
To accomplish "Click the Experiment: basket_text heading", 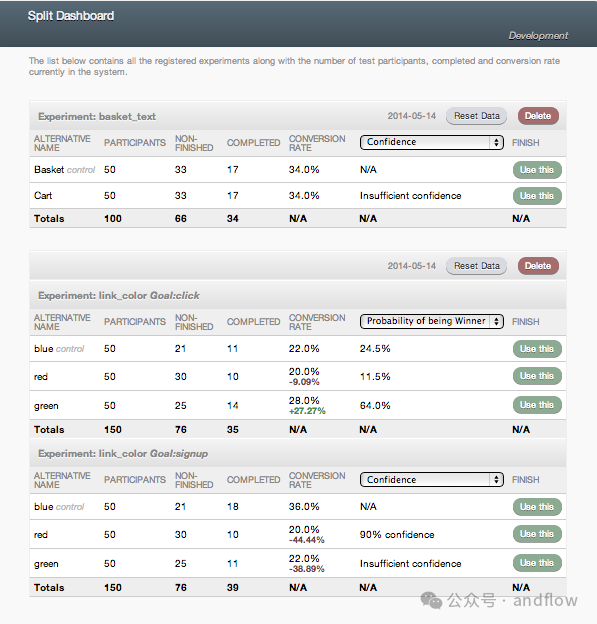I will (97, 117).
